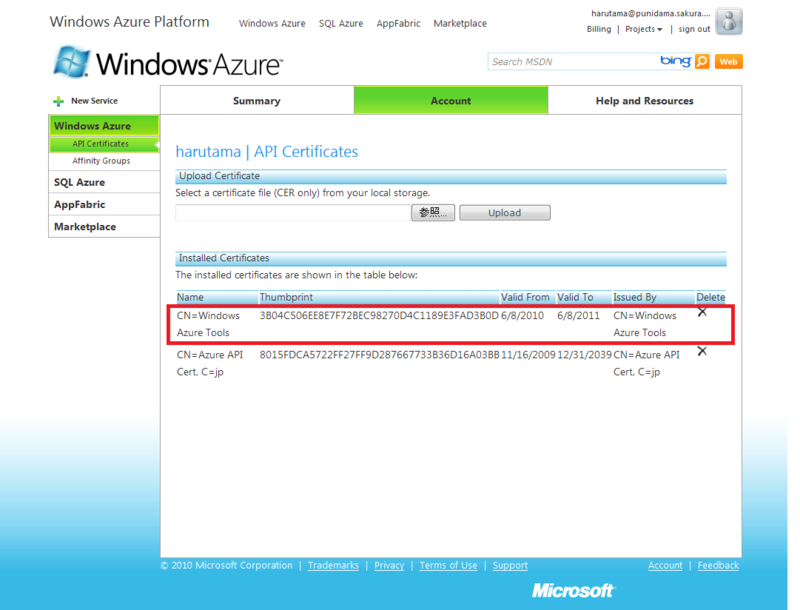Click the 6/8/2010 Valid From date
The width and height of the screenshot is (800, 610).
[522, 315]
